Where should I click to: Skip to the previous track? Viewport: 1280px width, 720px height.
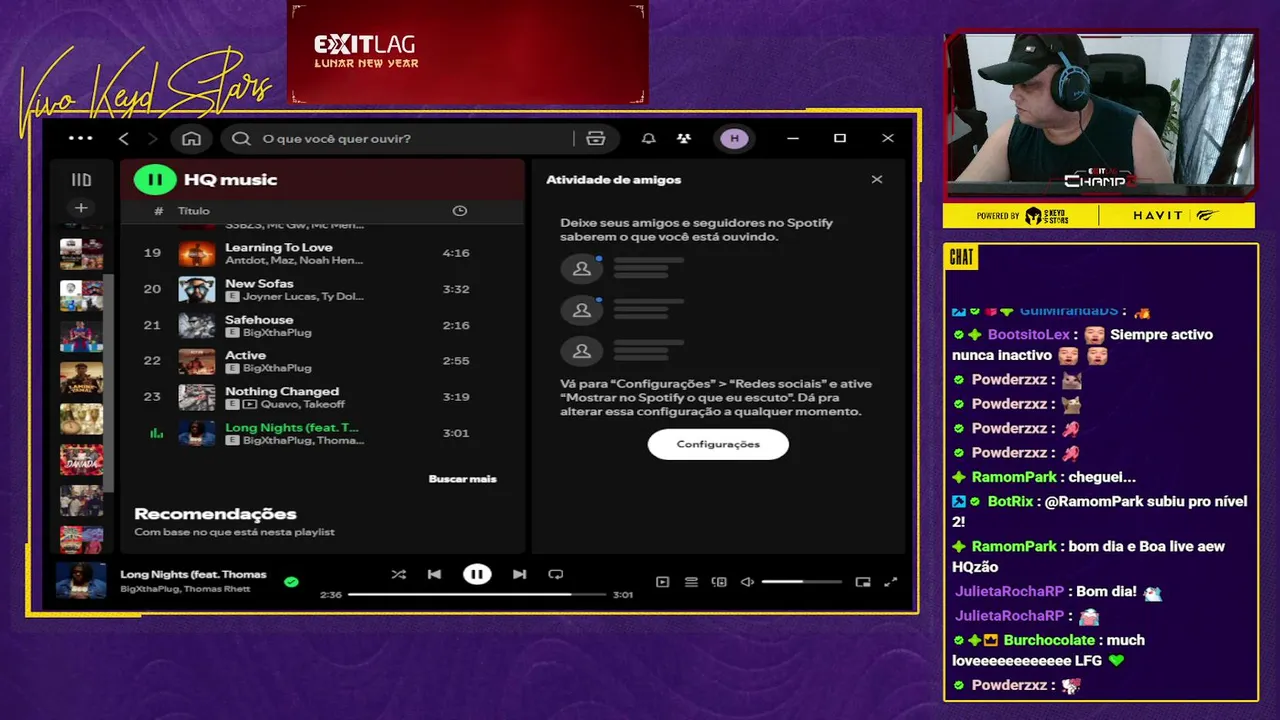(434, 574)
